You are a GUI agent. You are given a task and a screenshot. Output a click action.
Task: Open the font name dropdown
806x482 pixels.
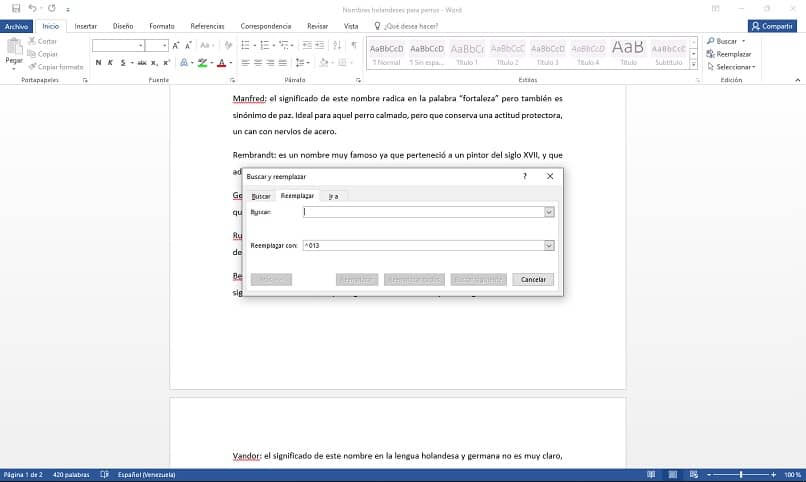click(140, 46)
